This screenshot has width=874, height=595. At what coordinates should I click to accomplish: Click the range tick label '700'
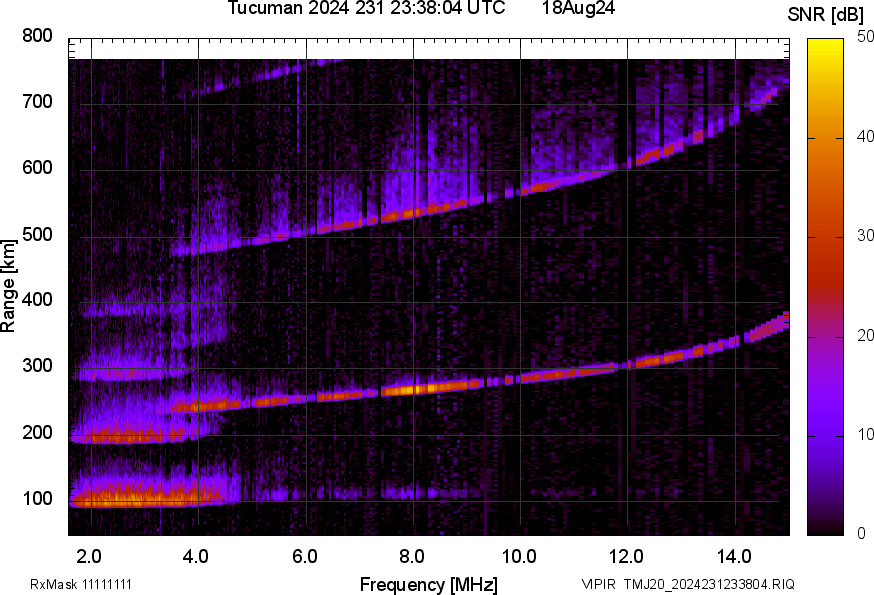37,102
